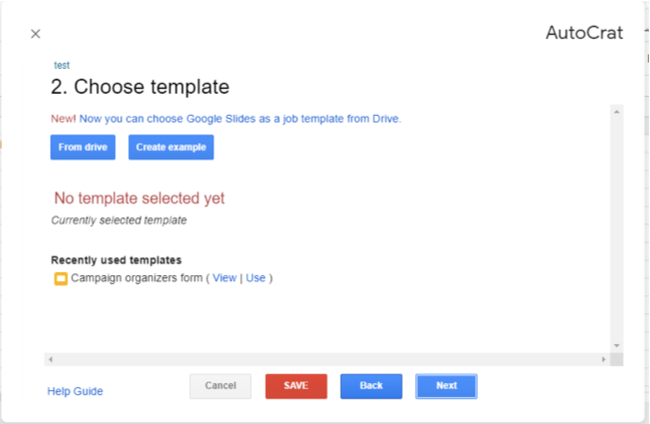Image resolution: width=650 pixels, height=424 pixels.
Task: Open the View link for Campaign organizers form
Action: coord(224,278)
